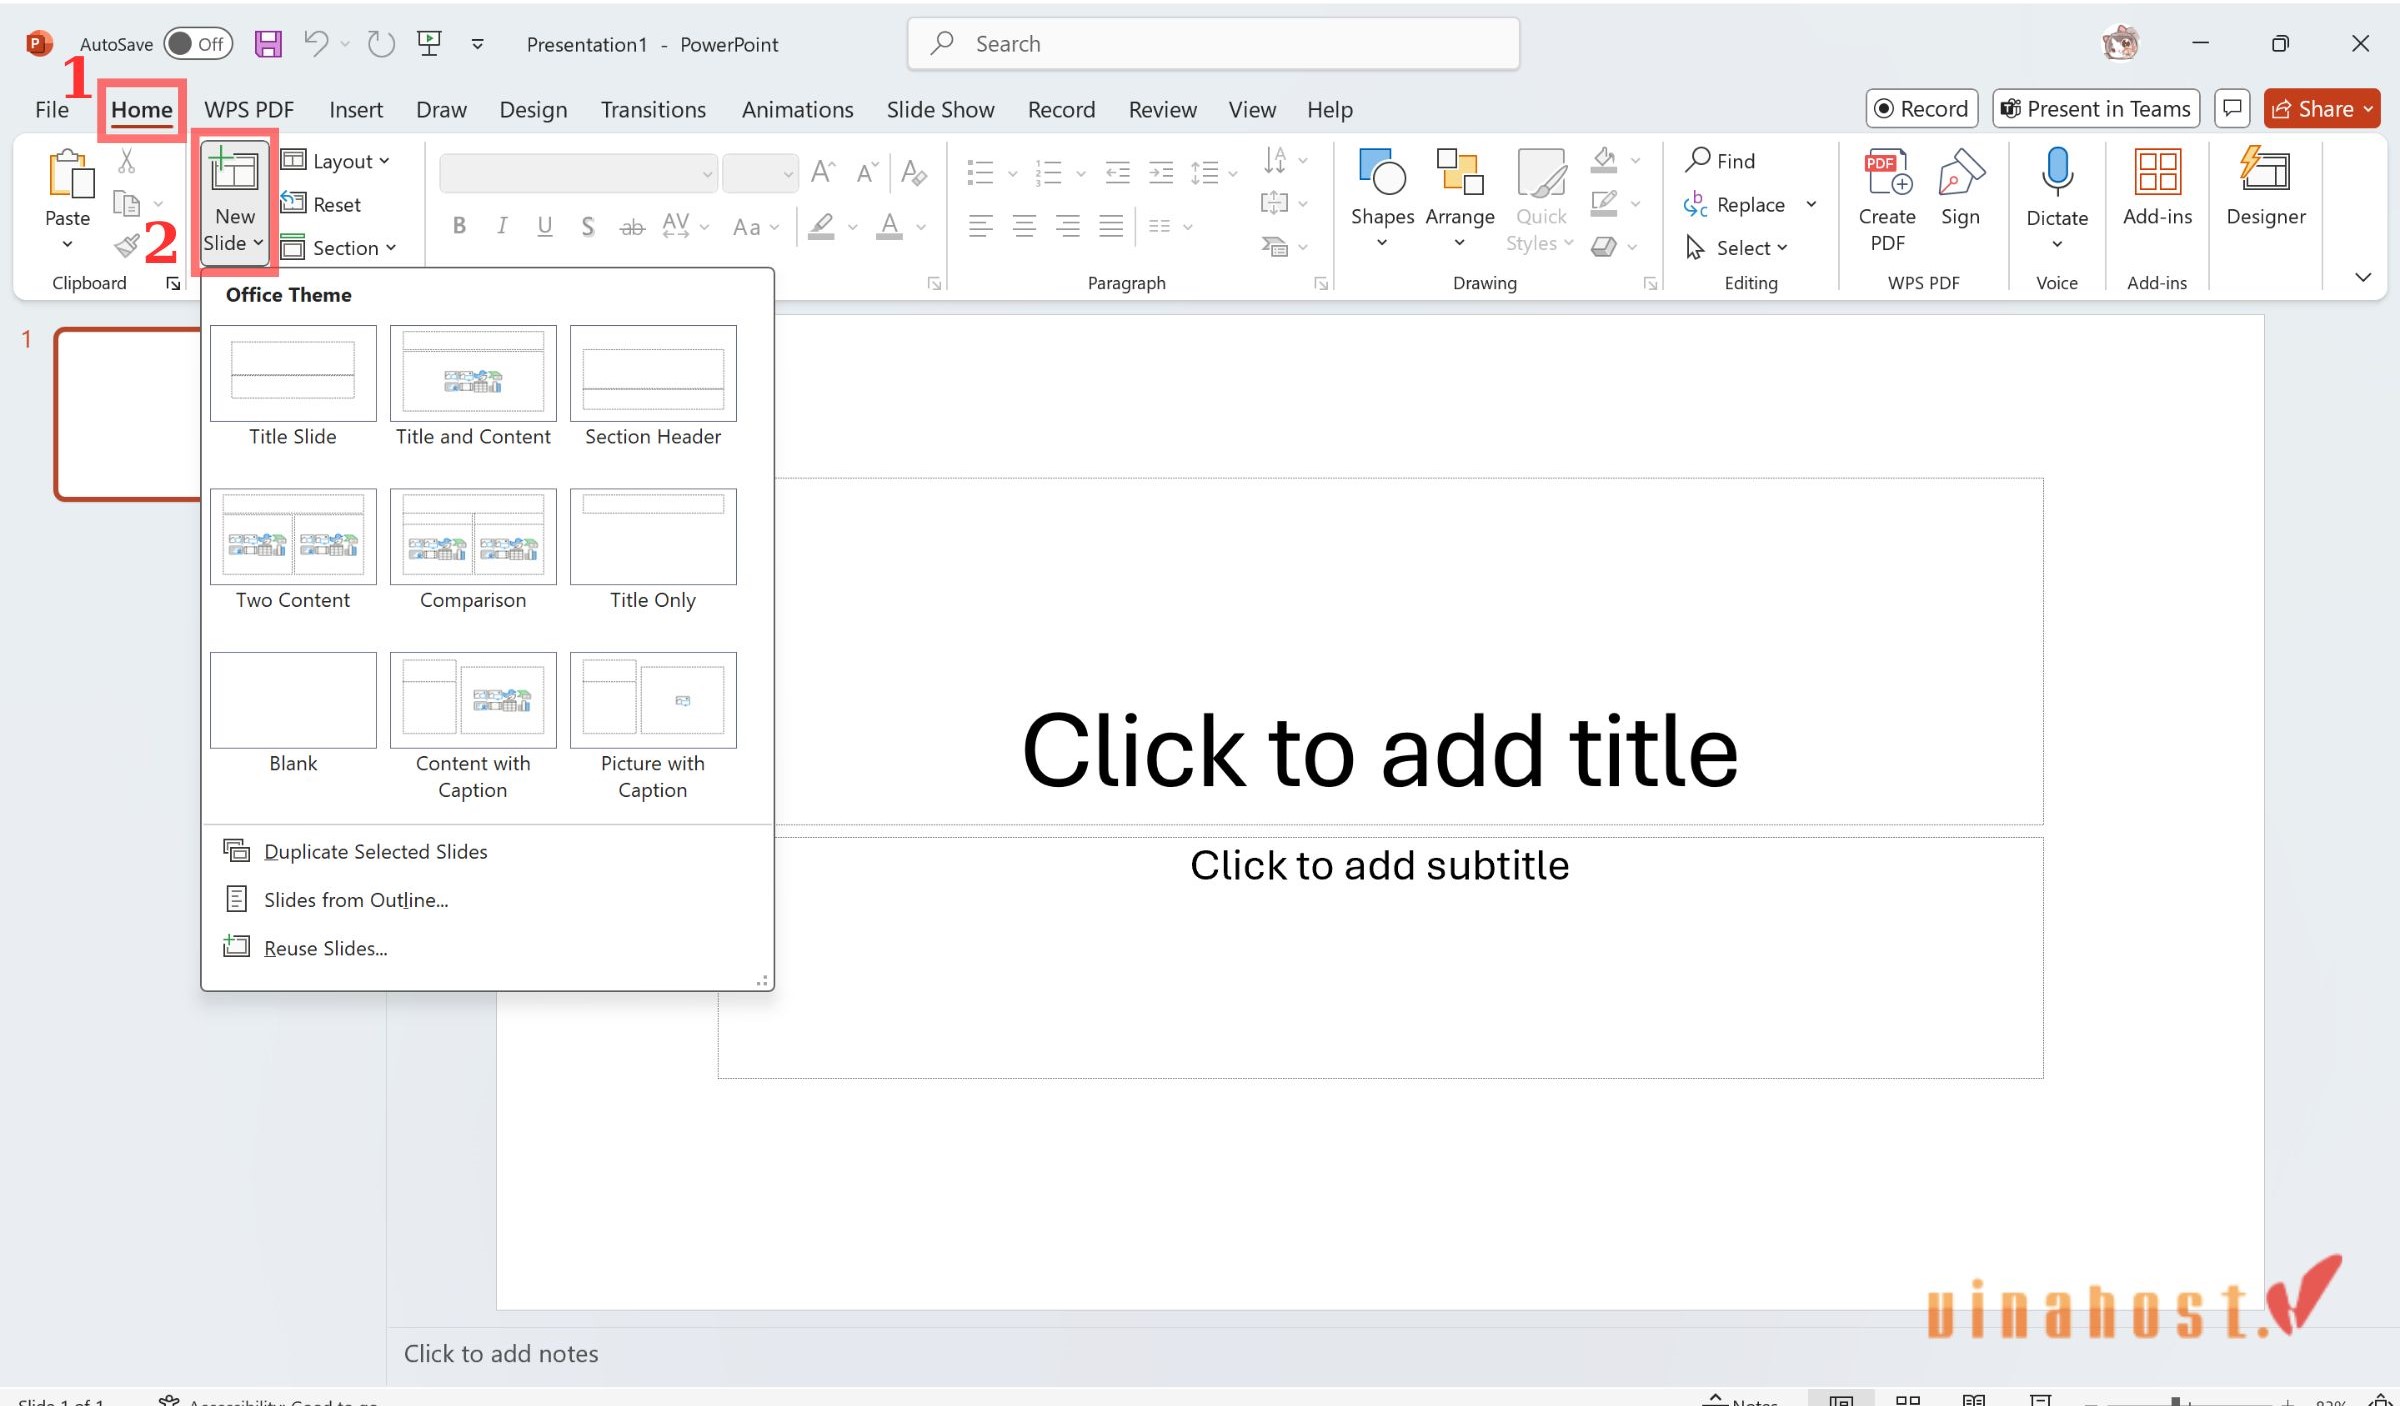
Task: Click the Record button at top right
Action: click(x=1921, y=108)
